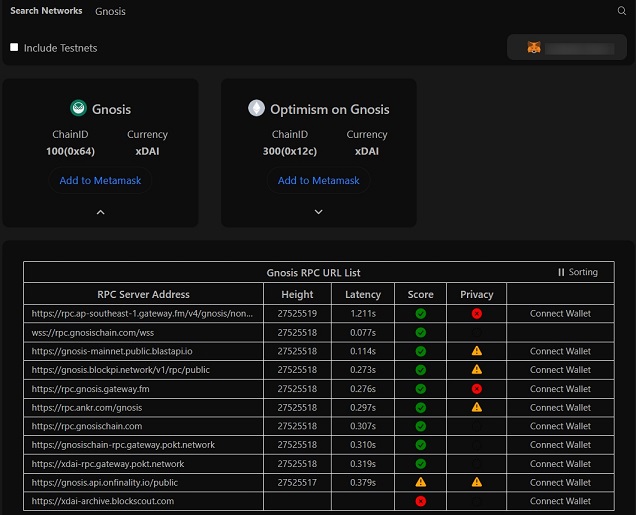Click the Sorting pause icon in table header
Screen dimensions: 636x515
click(x=561, y=272)
